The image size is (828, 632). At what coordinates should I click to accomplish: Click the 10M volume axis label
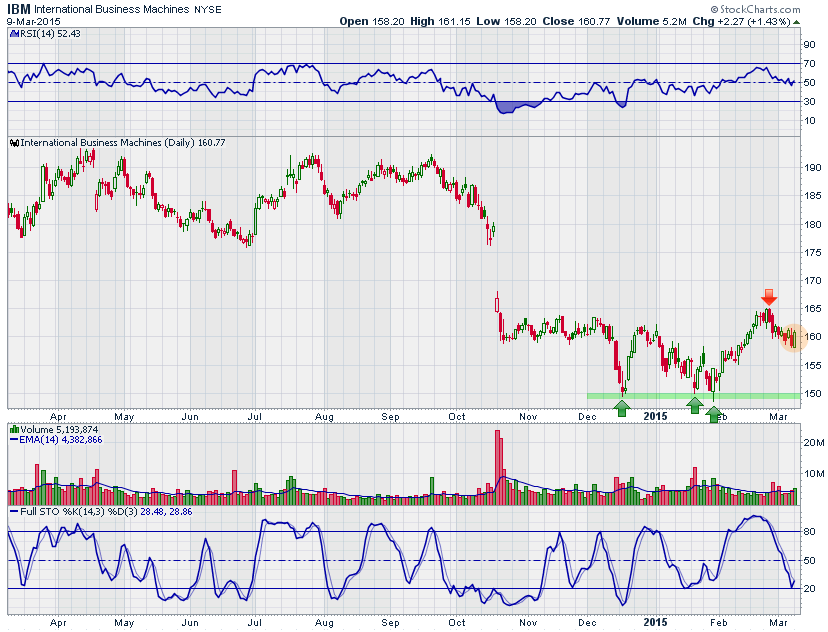coord(813,474)
